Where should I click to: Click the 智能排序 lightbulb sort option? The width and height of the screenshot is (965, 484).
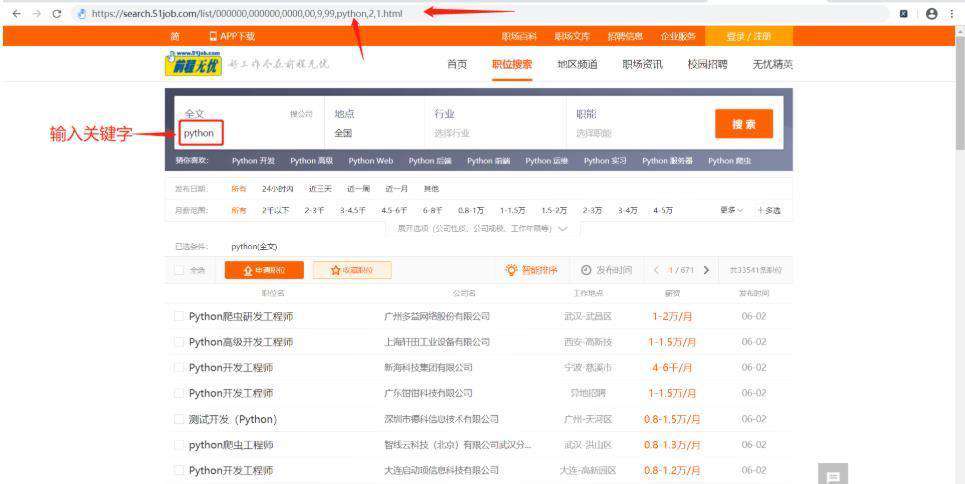point(531,270)
